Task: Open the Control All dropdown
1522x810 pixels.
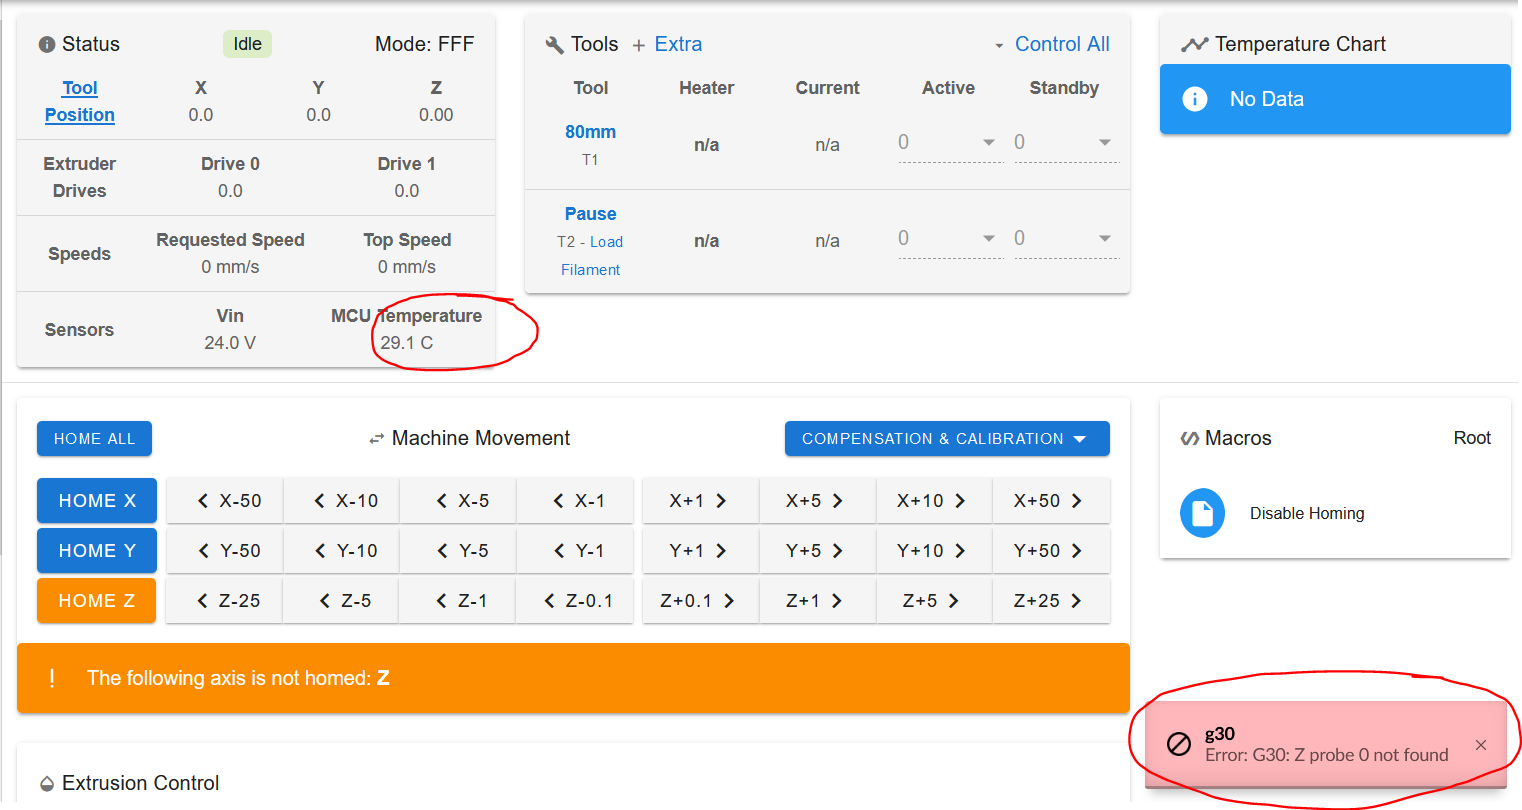Action: 1052,45
